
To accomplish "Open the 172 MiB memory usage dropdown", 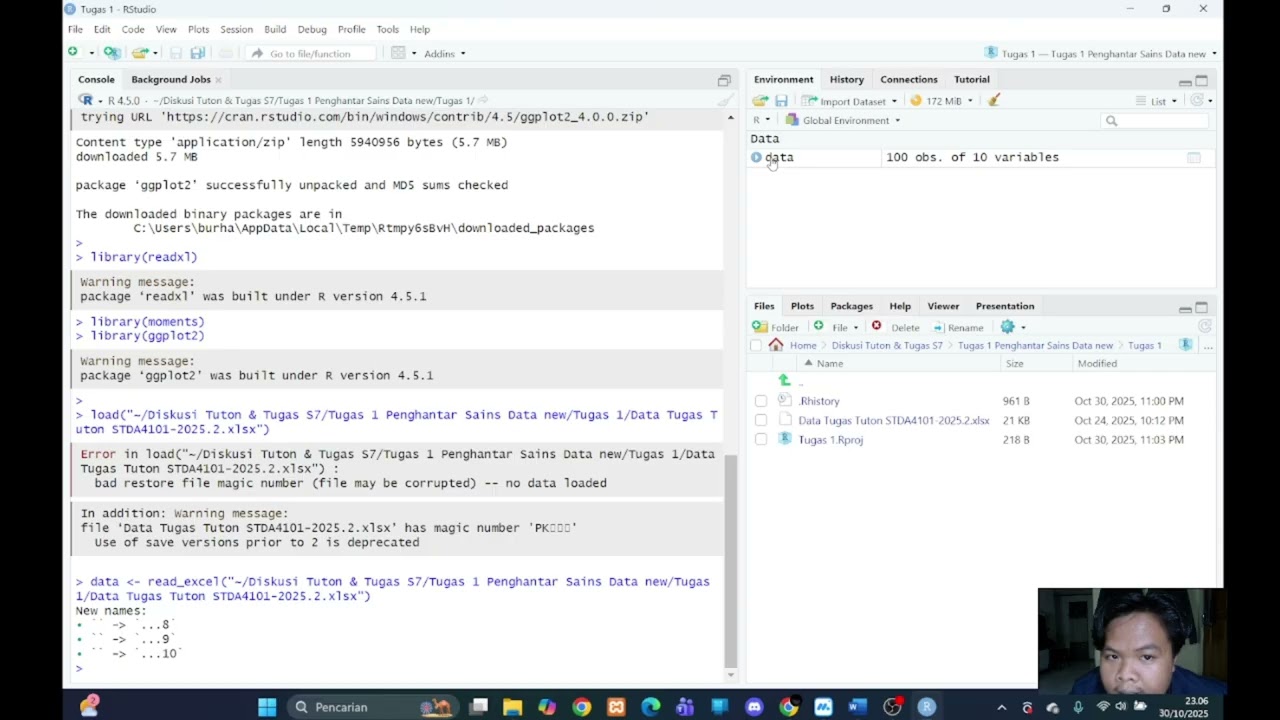I will coord(941,101).
